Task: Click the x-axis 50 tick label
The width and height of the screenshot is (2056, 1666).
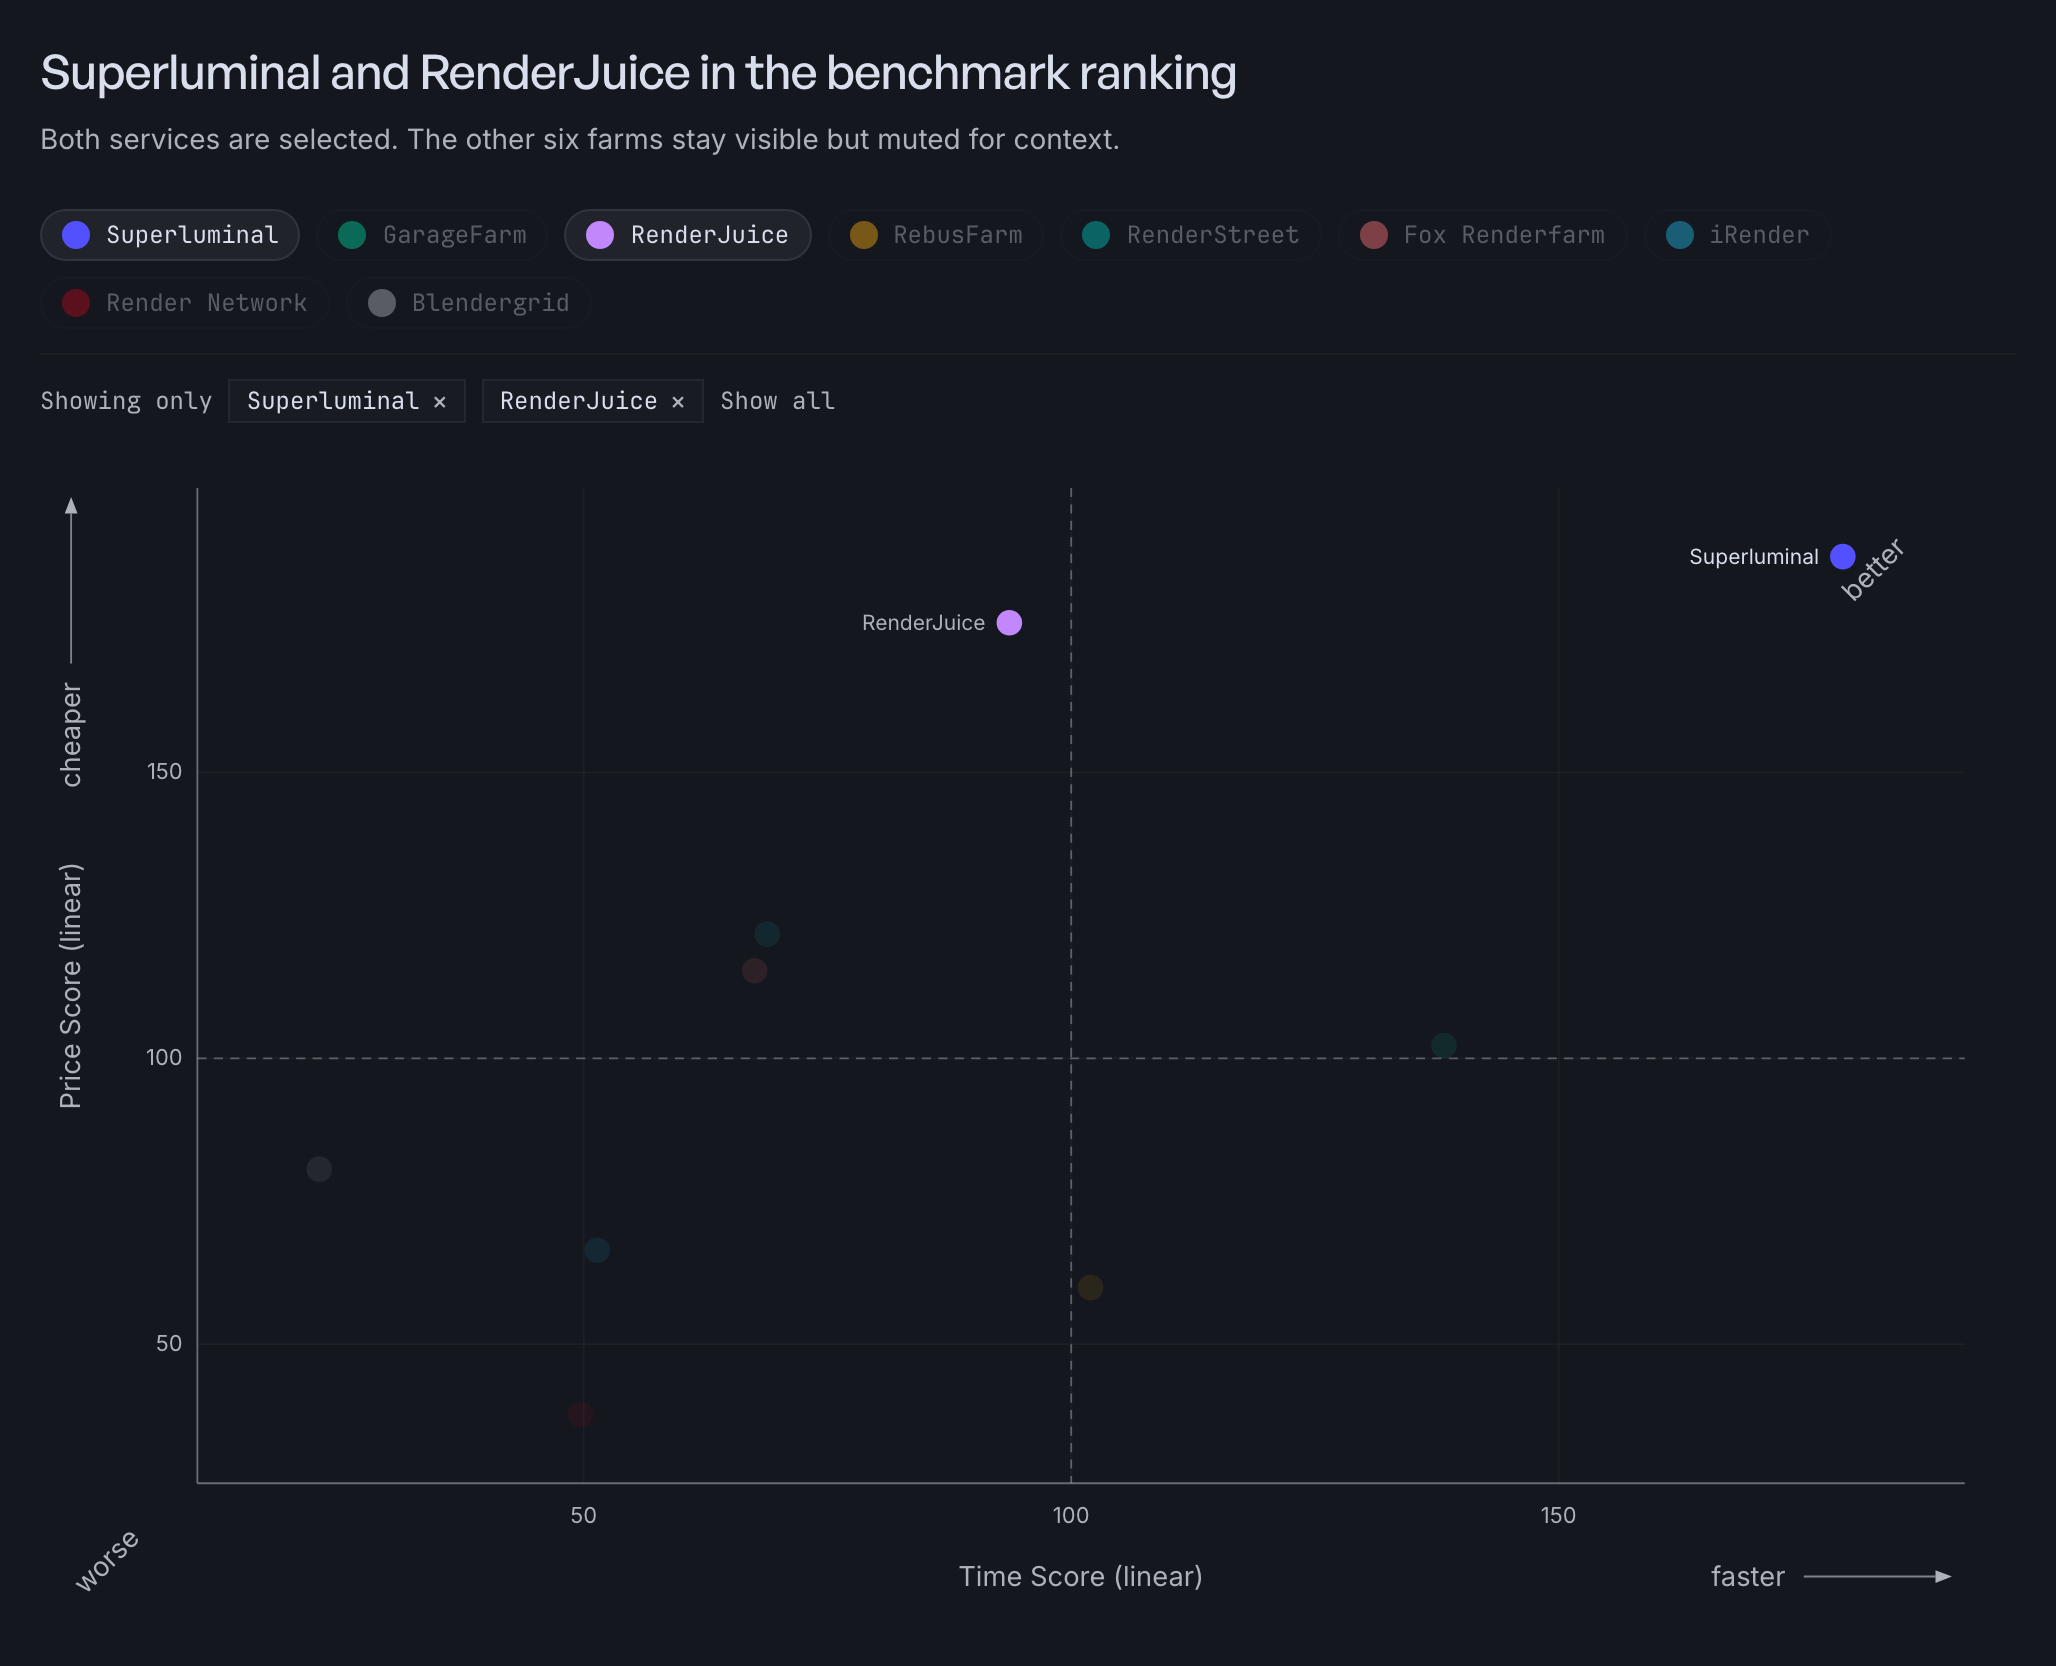Action: pyautogui.click(x=583, y=1515)
